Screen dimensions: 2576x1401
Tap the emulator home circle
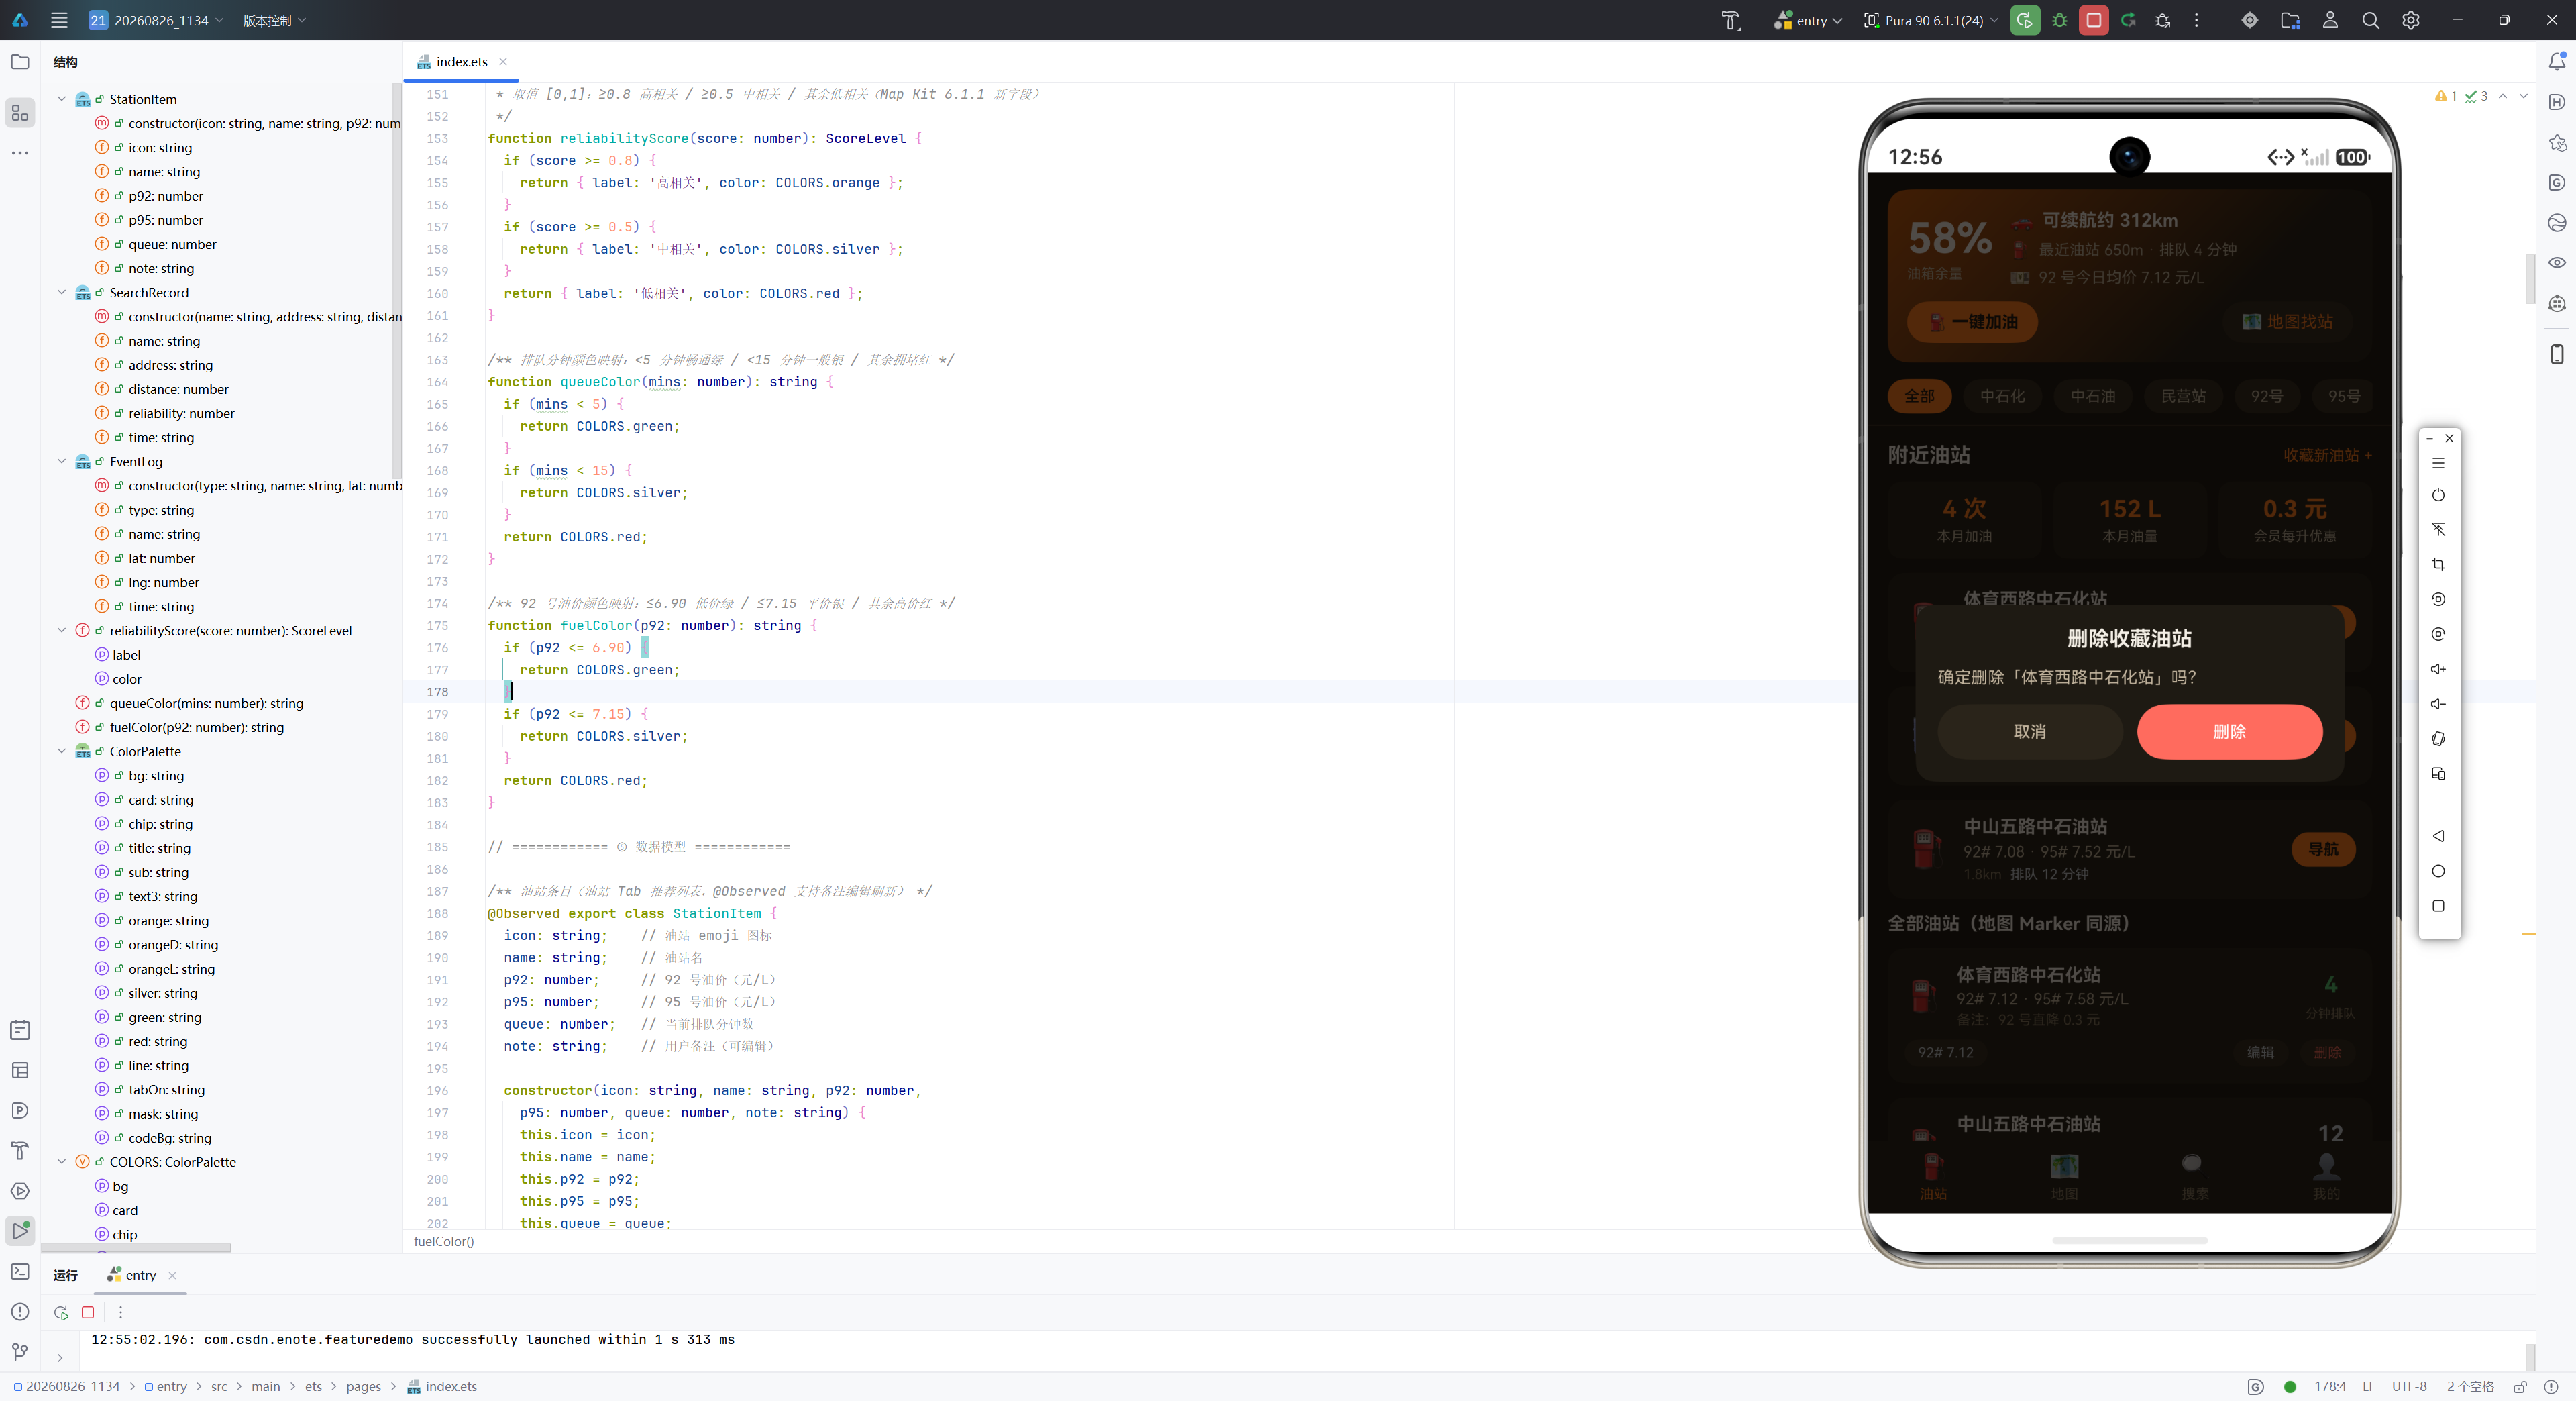(x=2438, y=871)
